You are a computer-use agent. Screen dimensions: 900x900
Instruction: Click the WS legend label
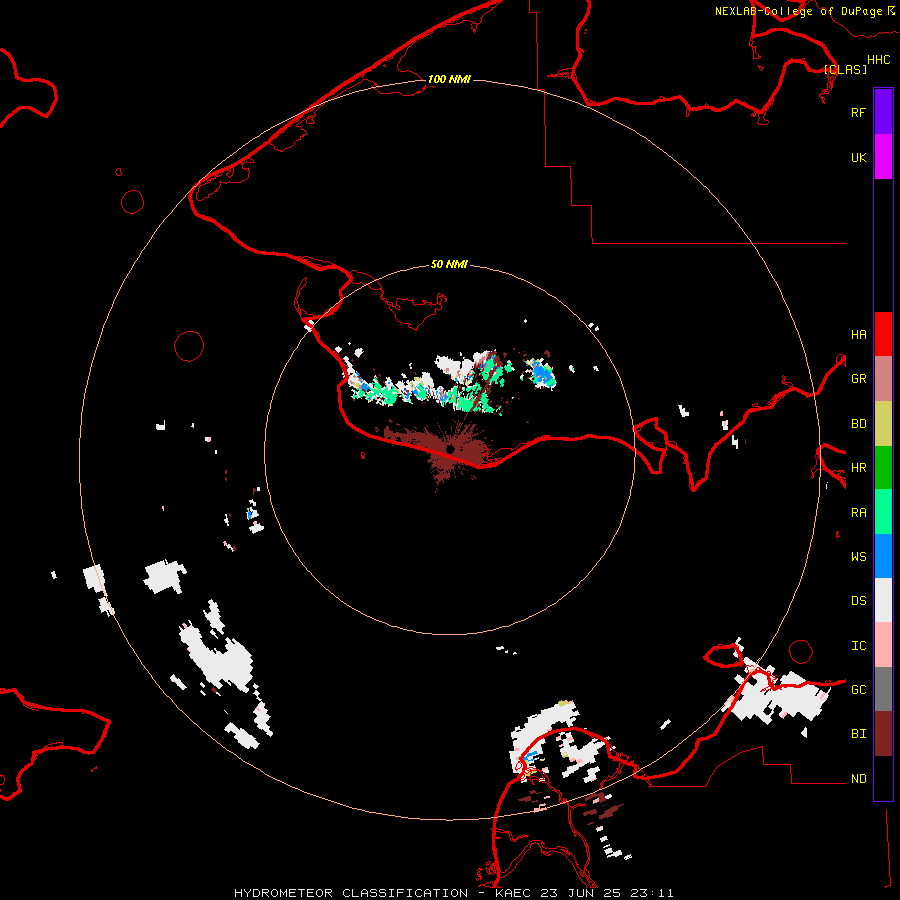(858, 557)
